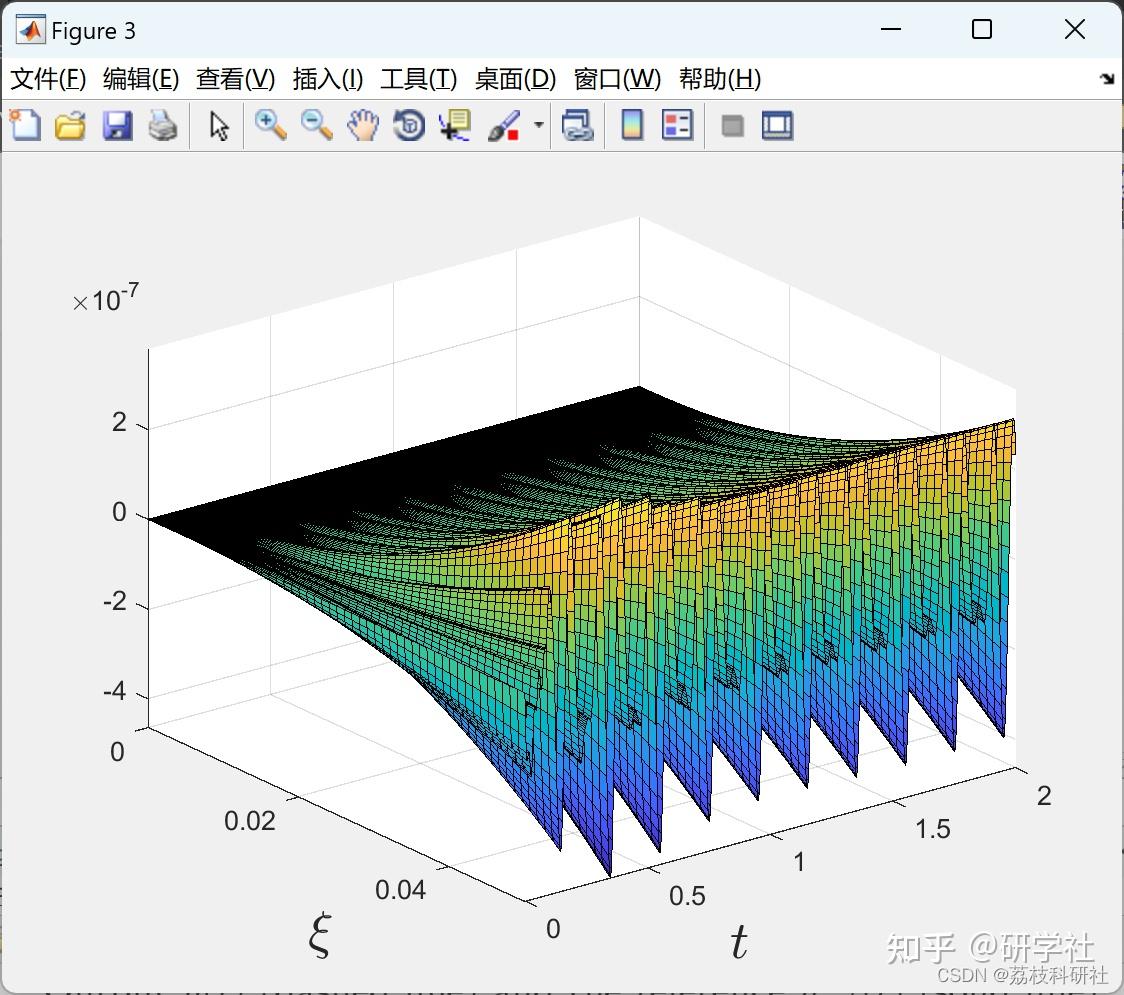Click the Hide Plot Tools button
1124x995 pixels.
pos(731,125)
